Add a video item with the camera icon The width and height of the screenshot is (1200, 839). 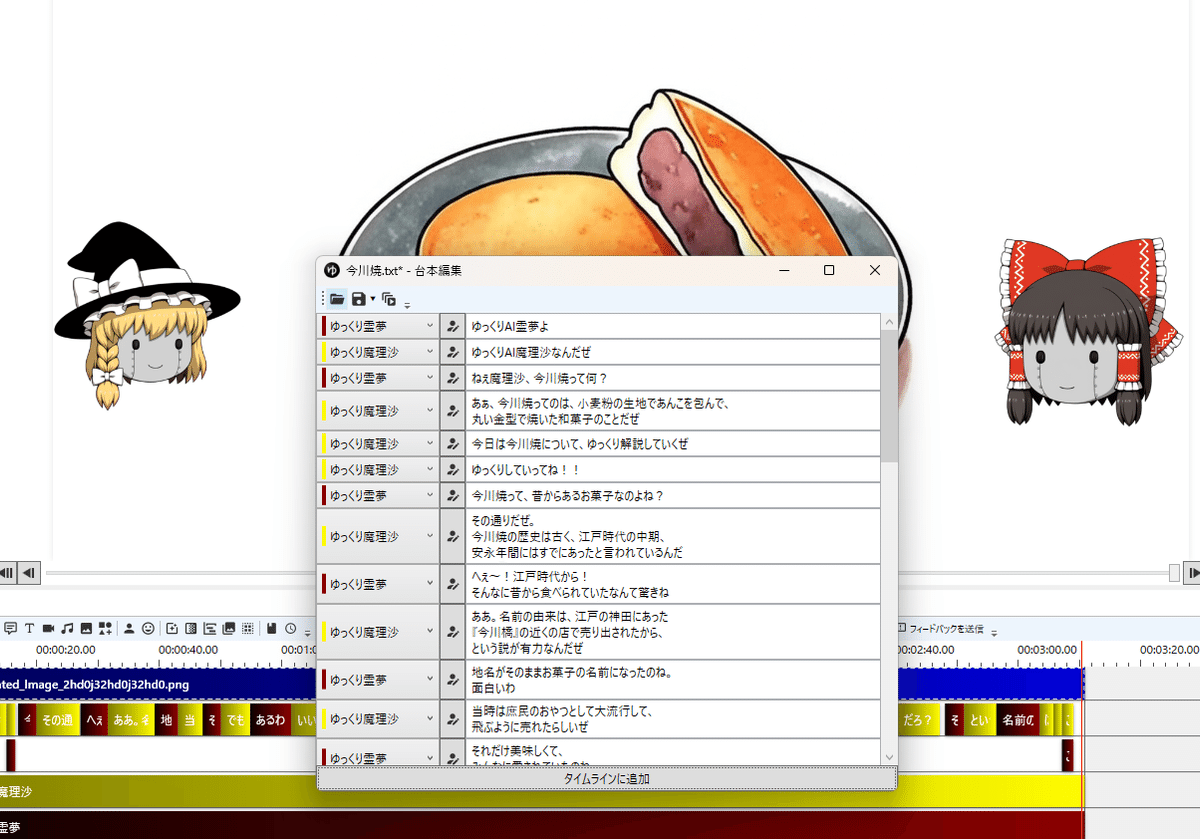pos(48,628)
